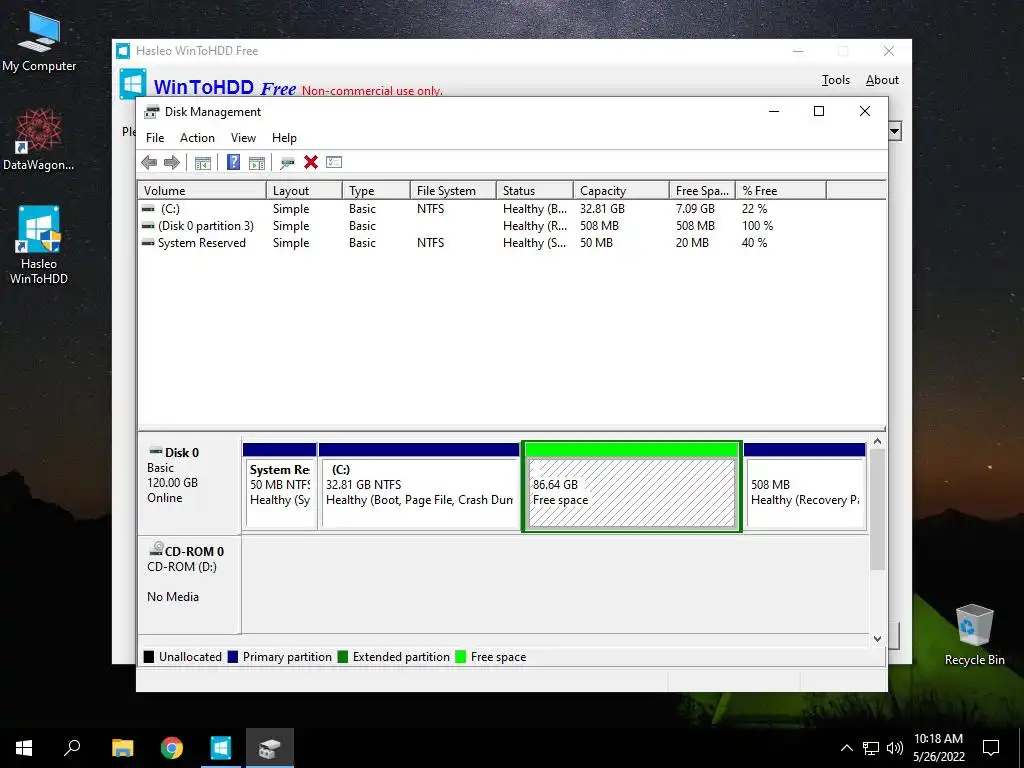Click the network icon in system tray
1024x768 pixels.
coord(871,748)
